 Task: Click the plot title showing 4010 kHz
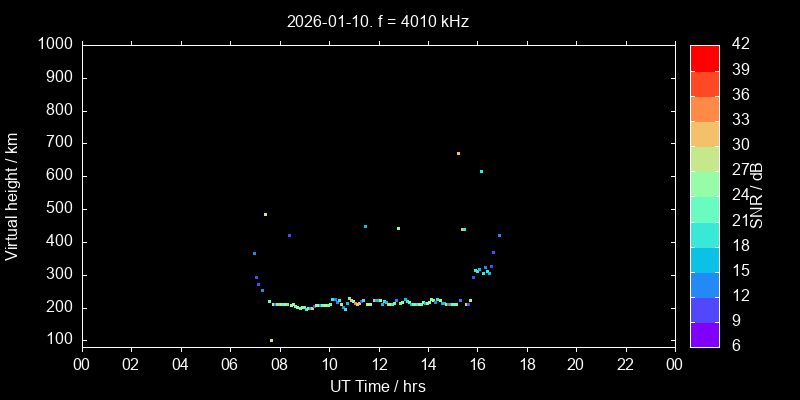pyautogui.click(x=377, y=21)
